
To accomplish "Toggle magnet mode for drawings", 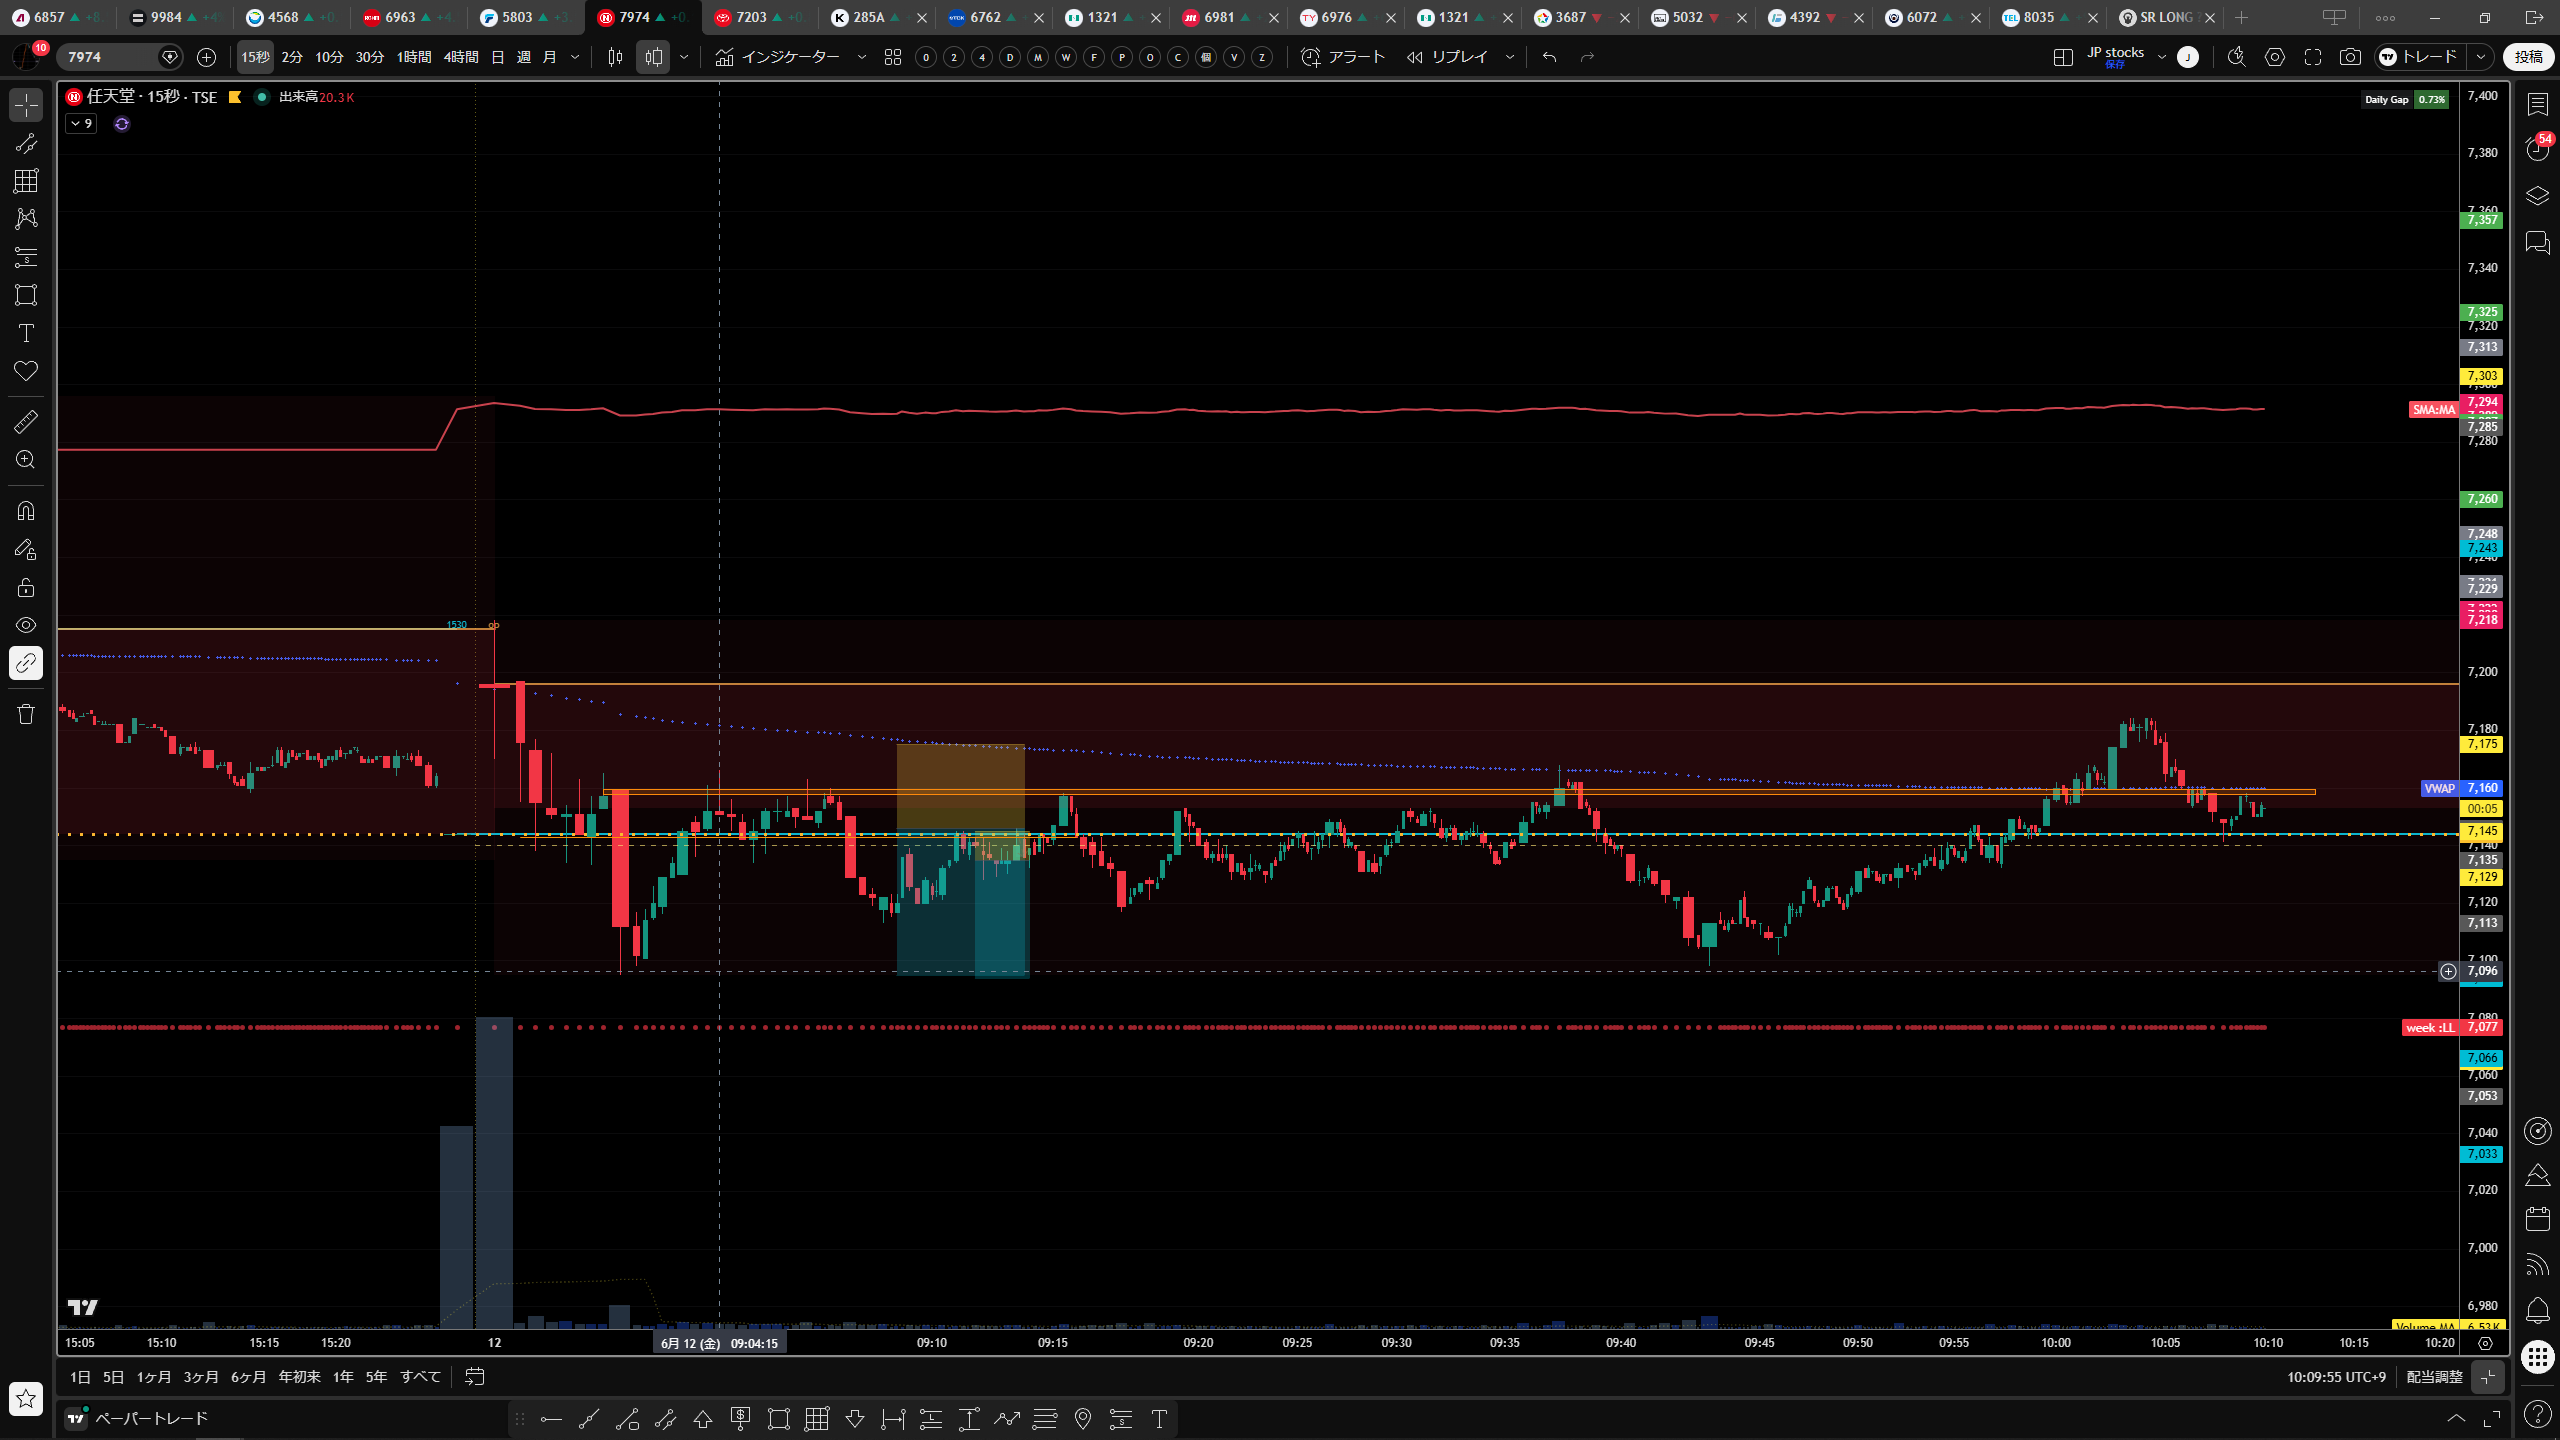I will (x=26, y=511).
